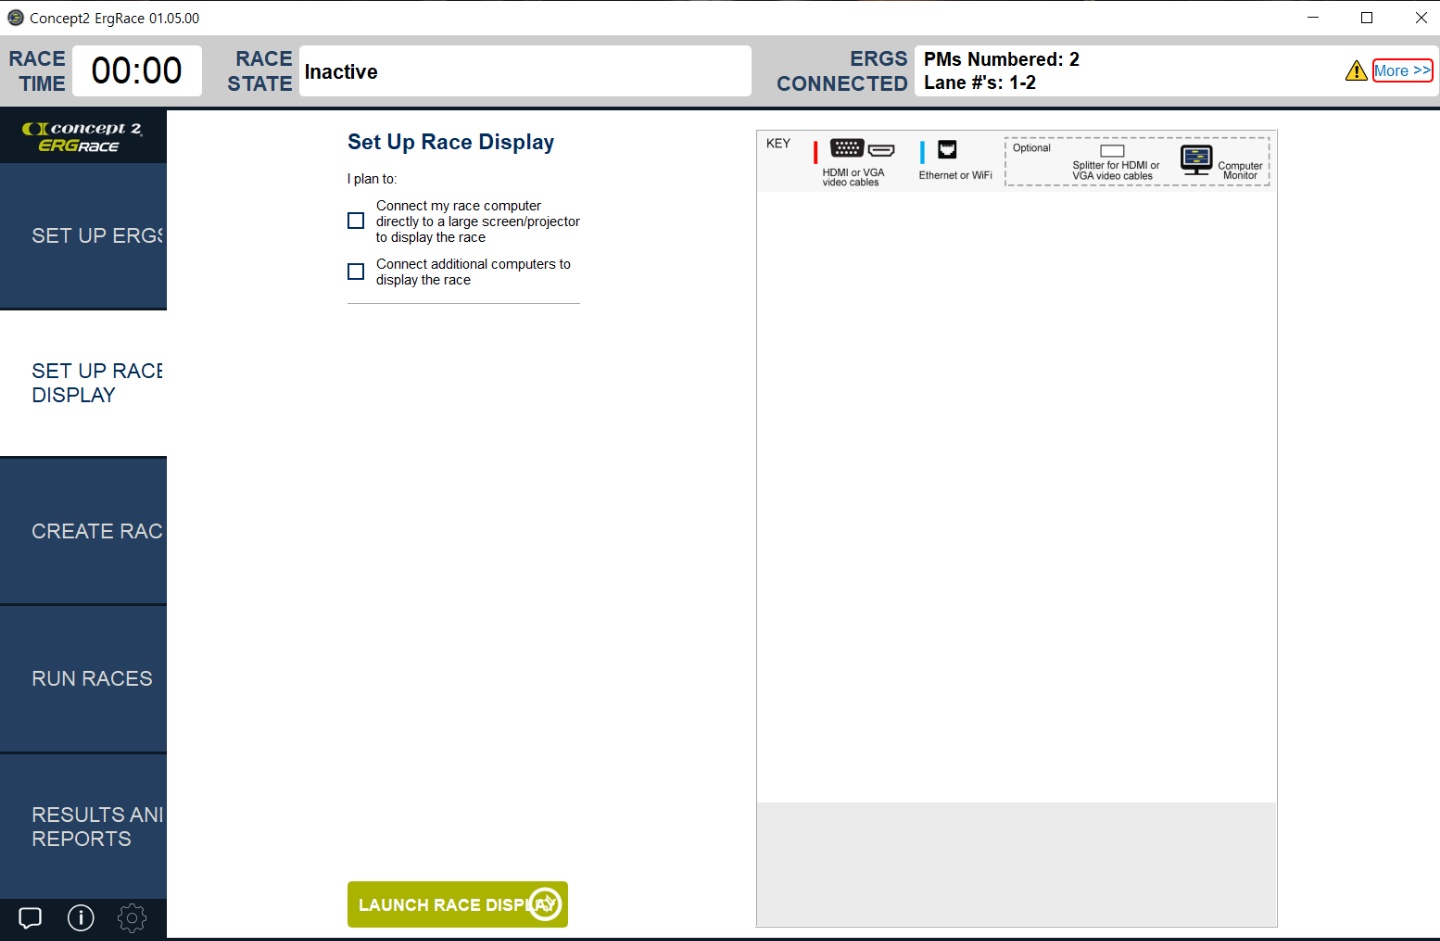Click the Ethernet port icon in key

[x=947, y=150]
